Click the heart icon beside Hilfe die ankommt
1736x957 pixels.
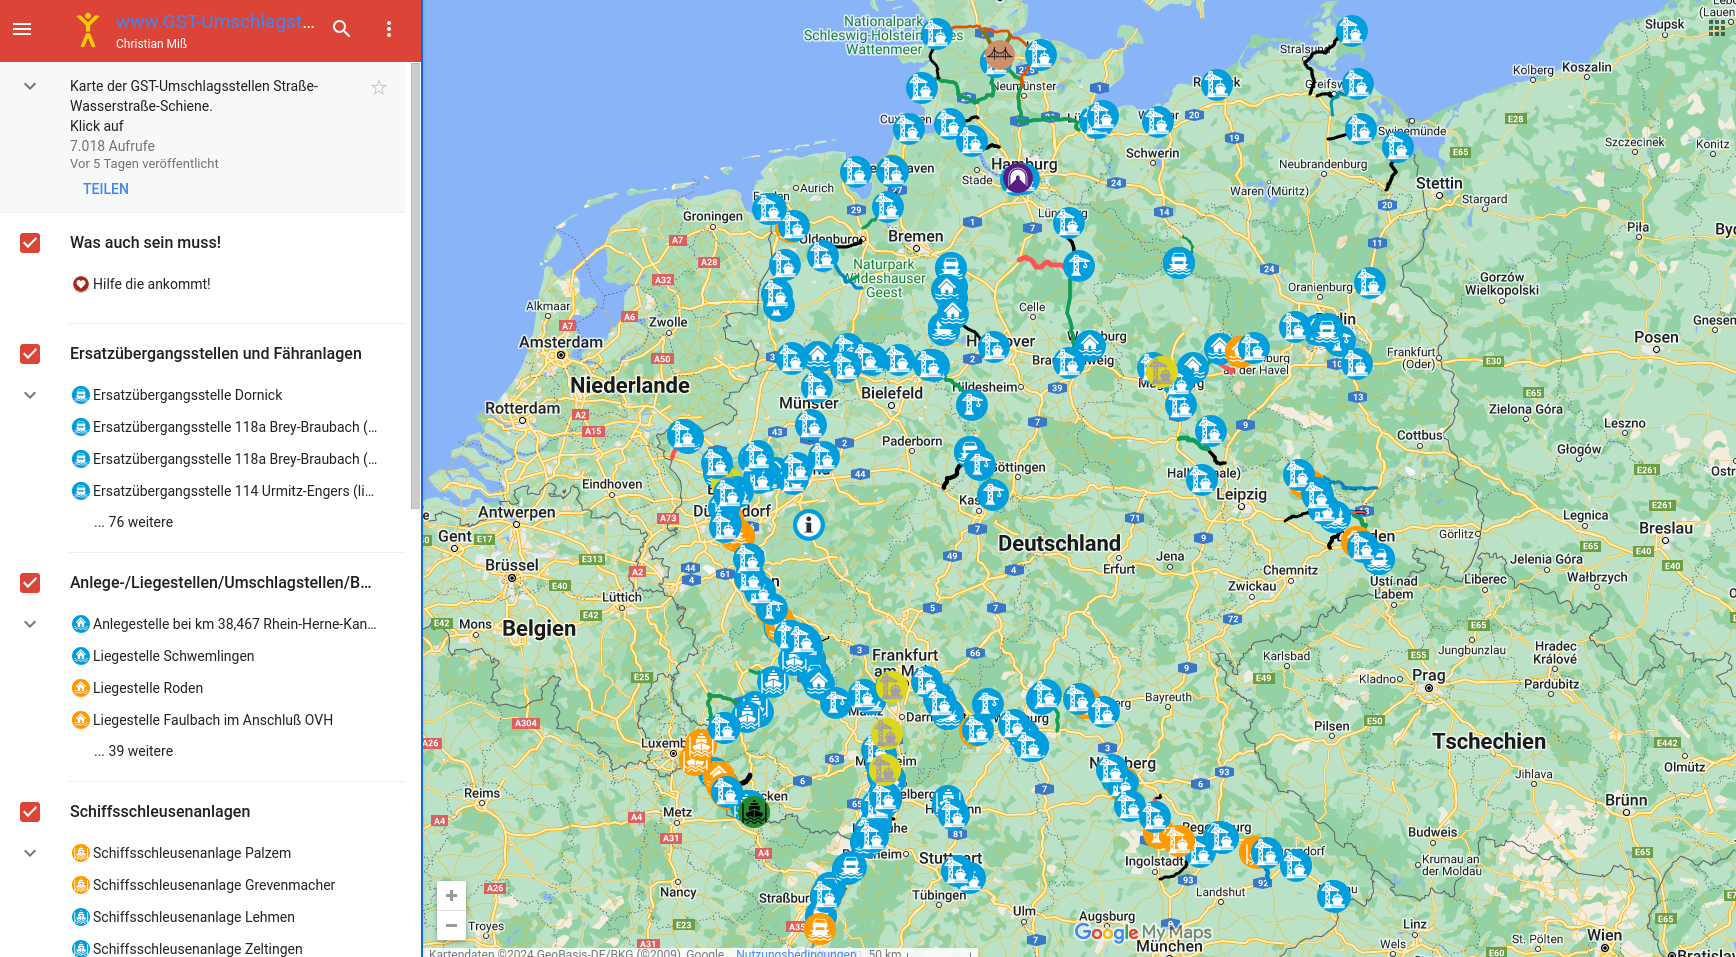click(81, 284)
